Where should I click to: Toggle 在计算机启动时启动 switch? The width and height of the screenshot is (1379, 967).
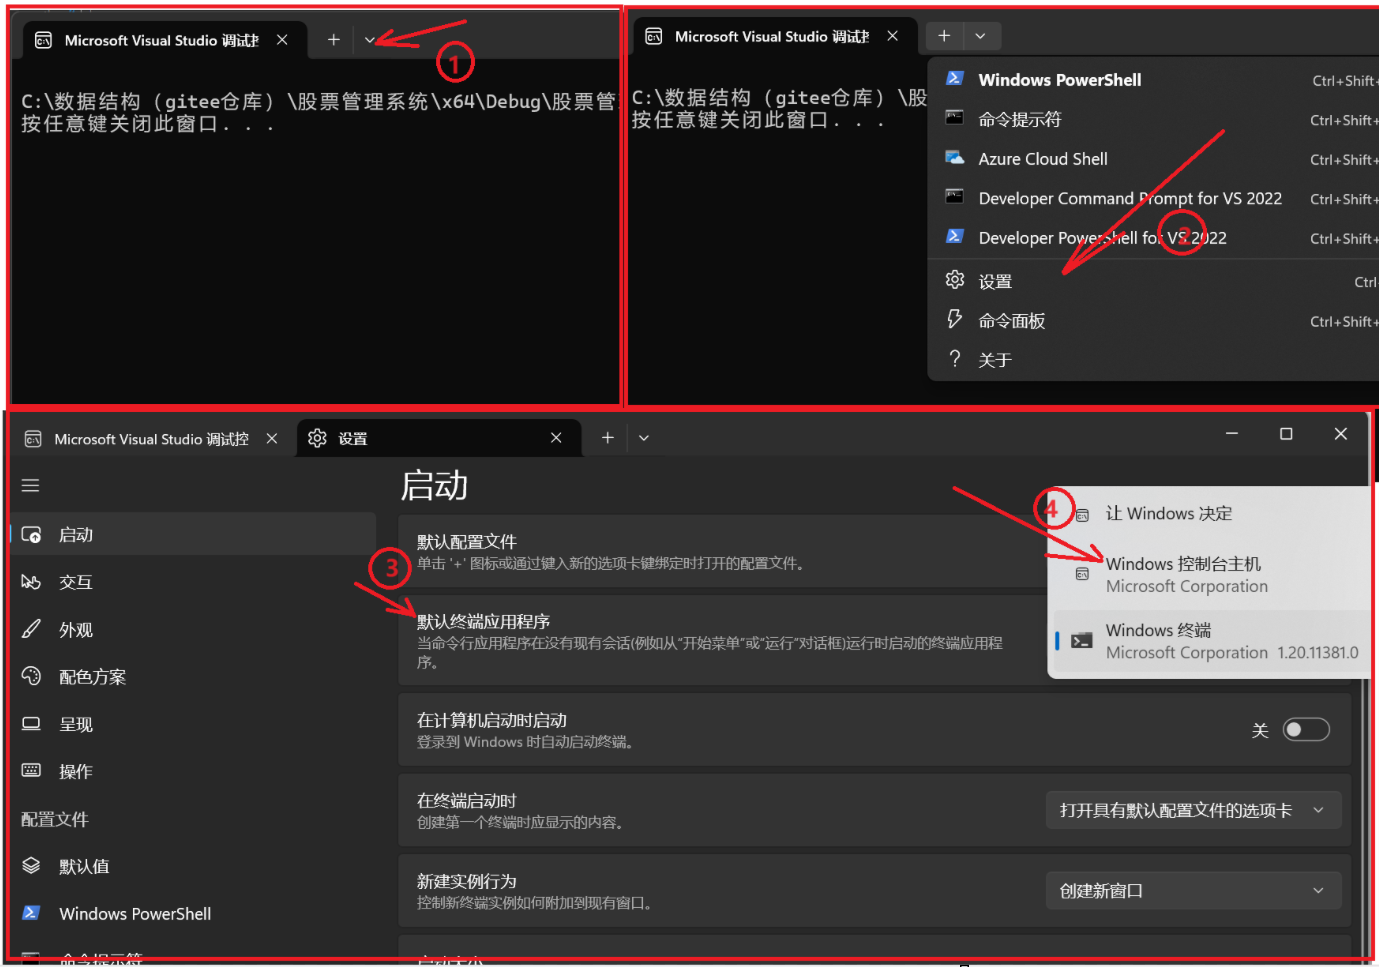[1306, 730]
